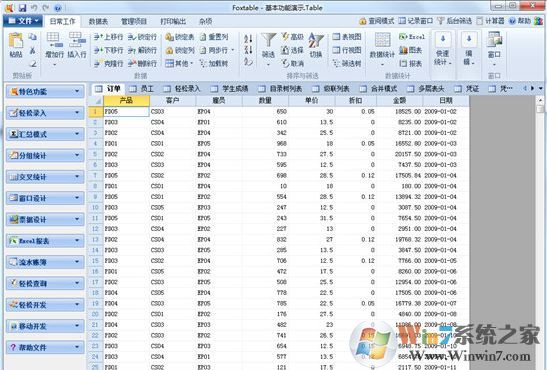Open the 合并模式 table tab
The height and width of the screenshot is (370, 547).
pos(378,89)
